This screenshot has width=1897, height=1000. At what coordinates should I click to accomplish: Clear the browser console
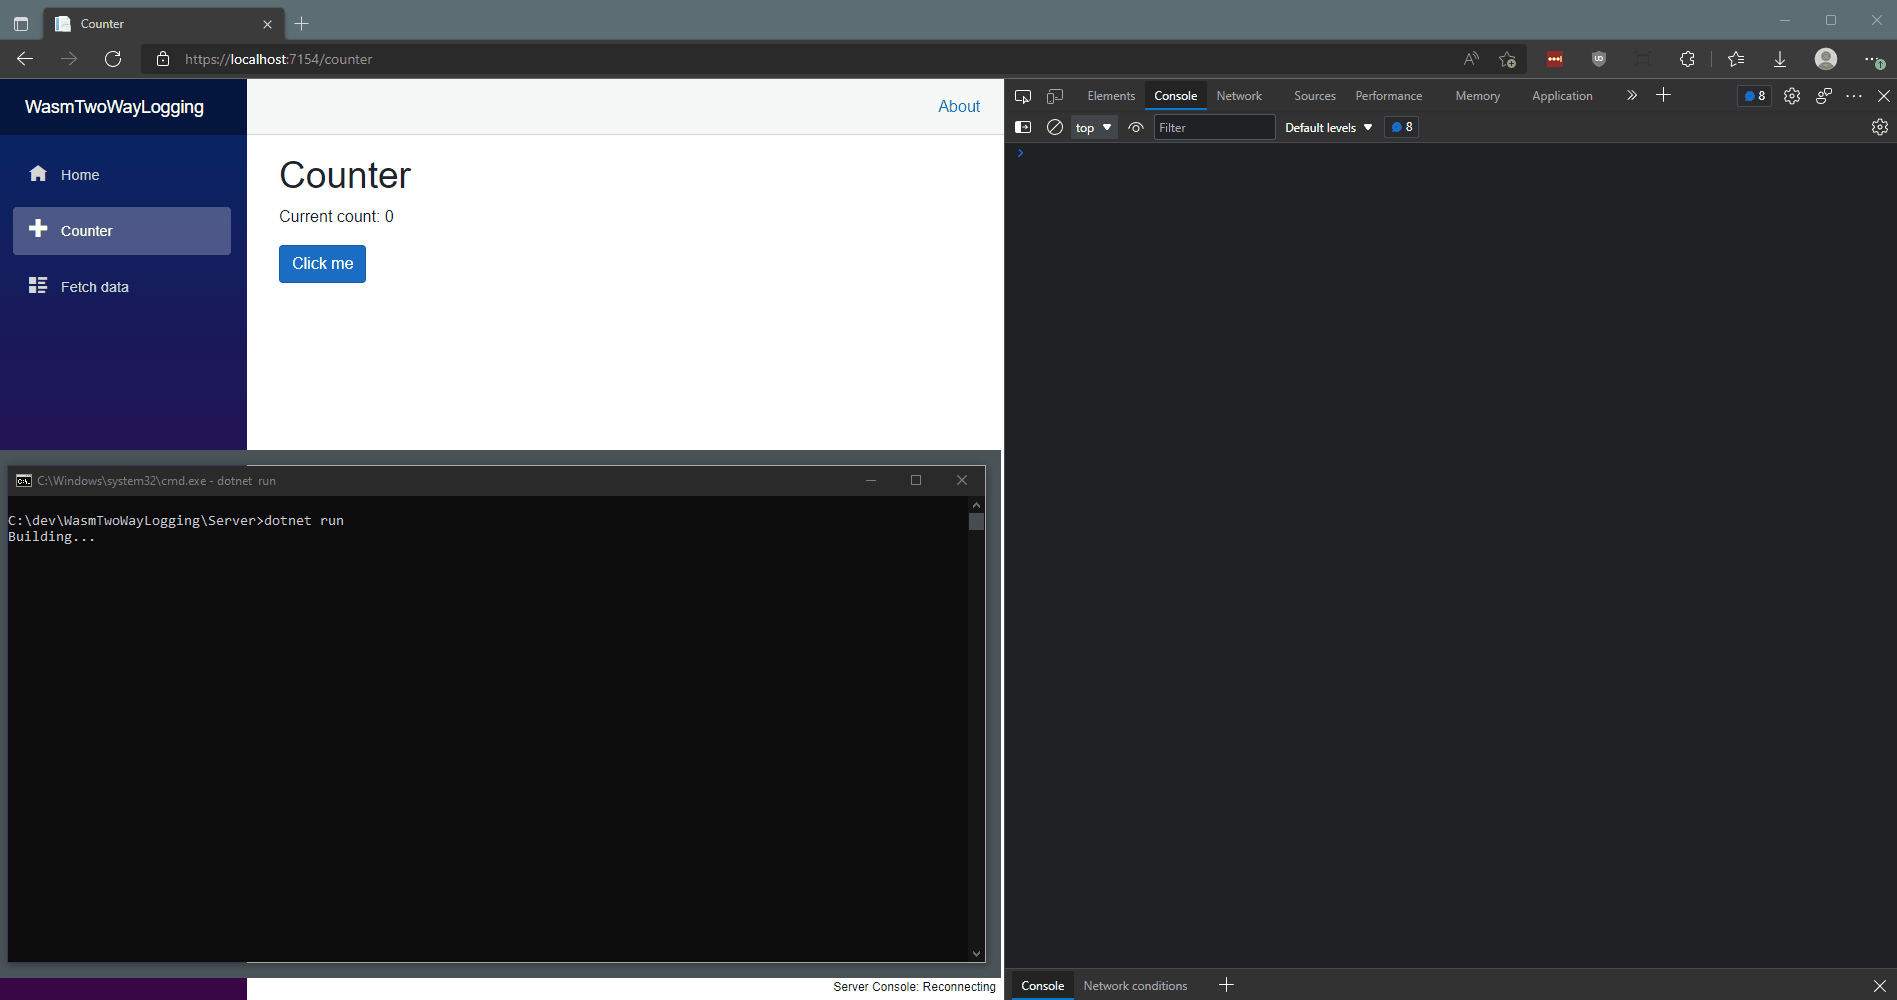pos(1055,127)
